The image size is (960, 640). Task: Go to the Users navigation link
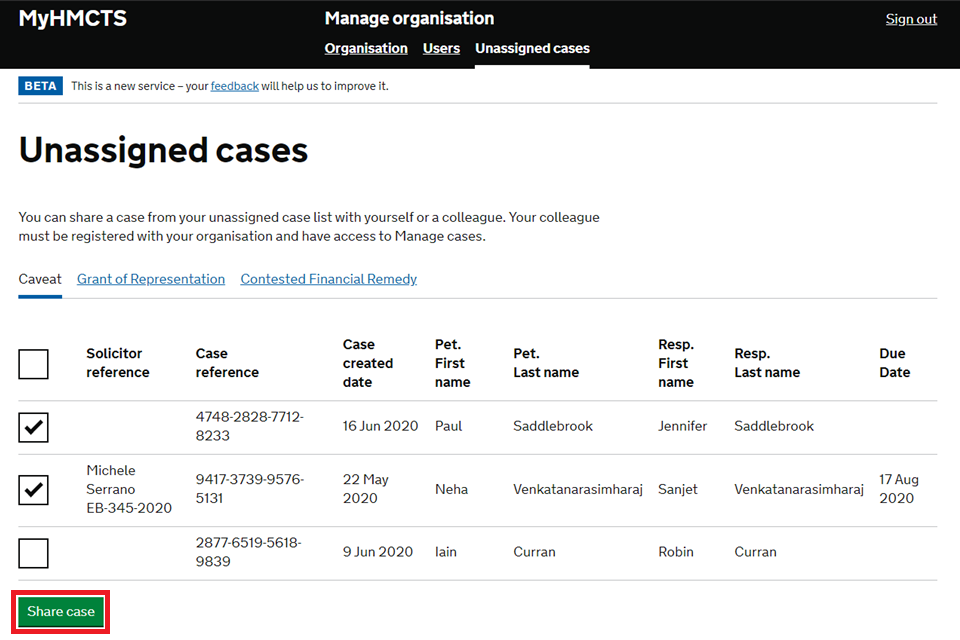pos(441,48)
